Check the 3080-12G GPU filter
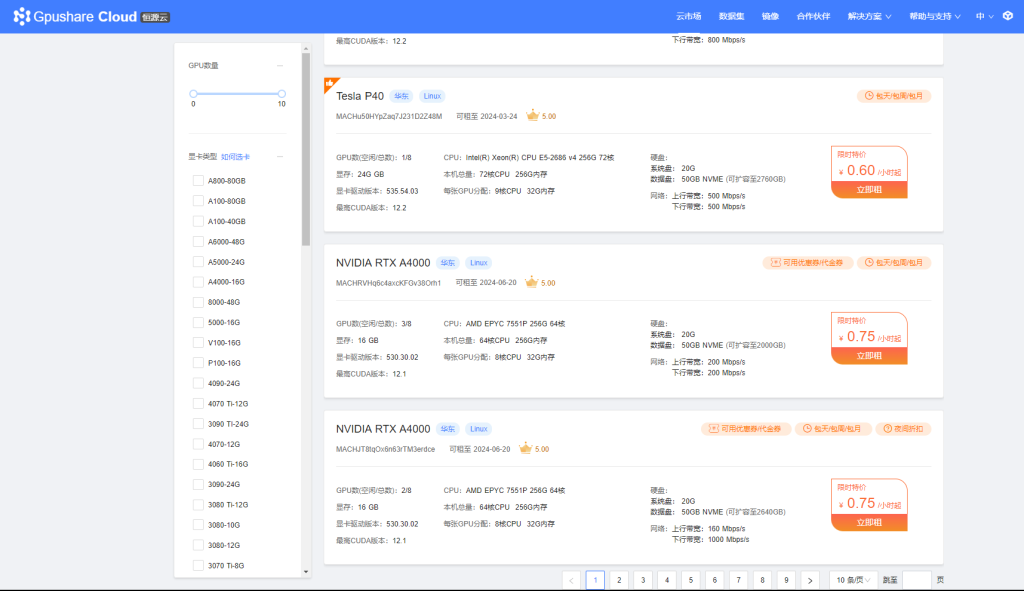This screenshot has height=591, width=1024. [x=198, y=545]
